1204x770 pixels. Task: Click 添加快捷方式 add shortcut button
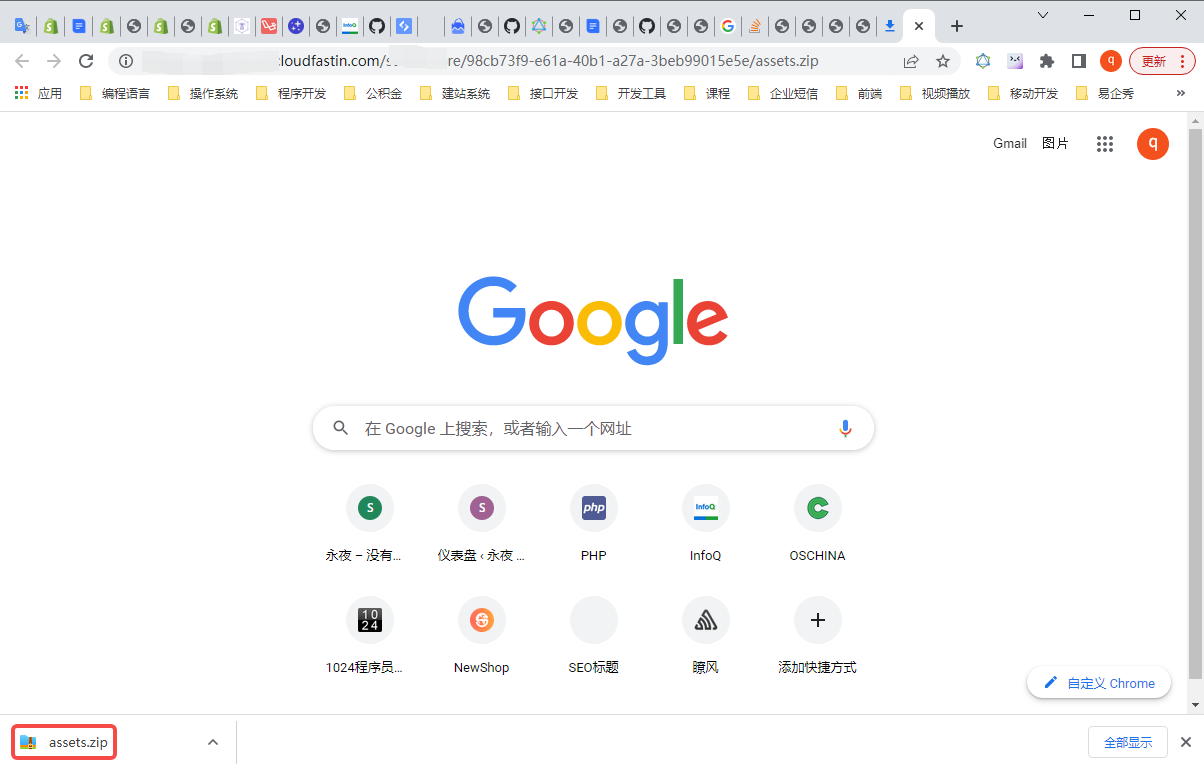coord(818,638)
